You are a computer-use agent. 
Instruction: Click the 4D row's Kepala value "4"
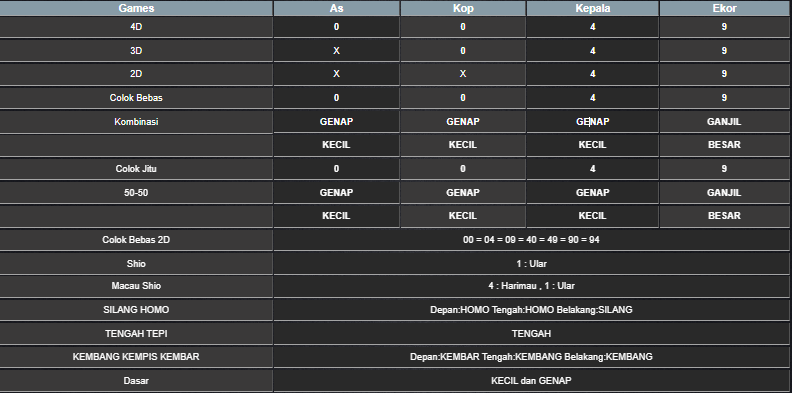point(592,27)
